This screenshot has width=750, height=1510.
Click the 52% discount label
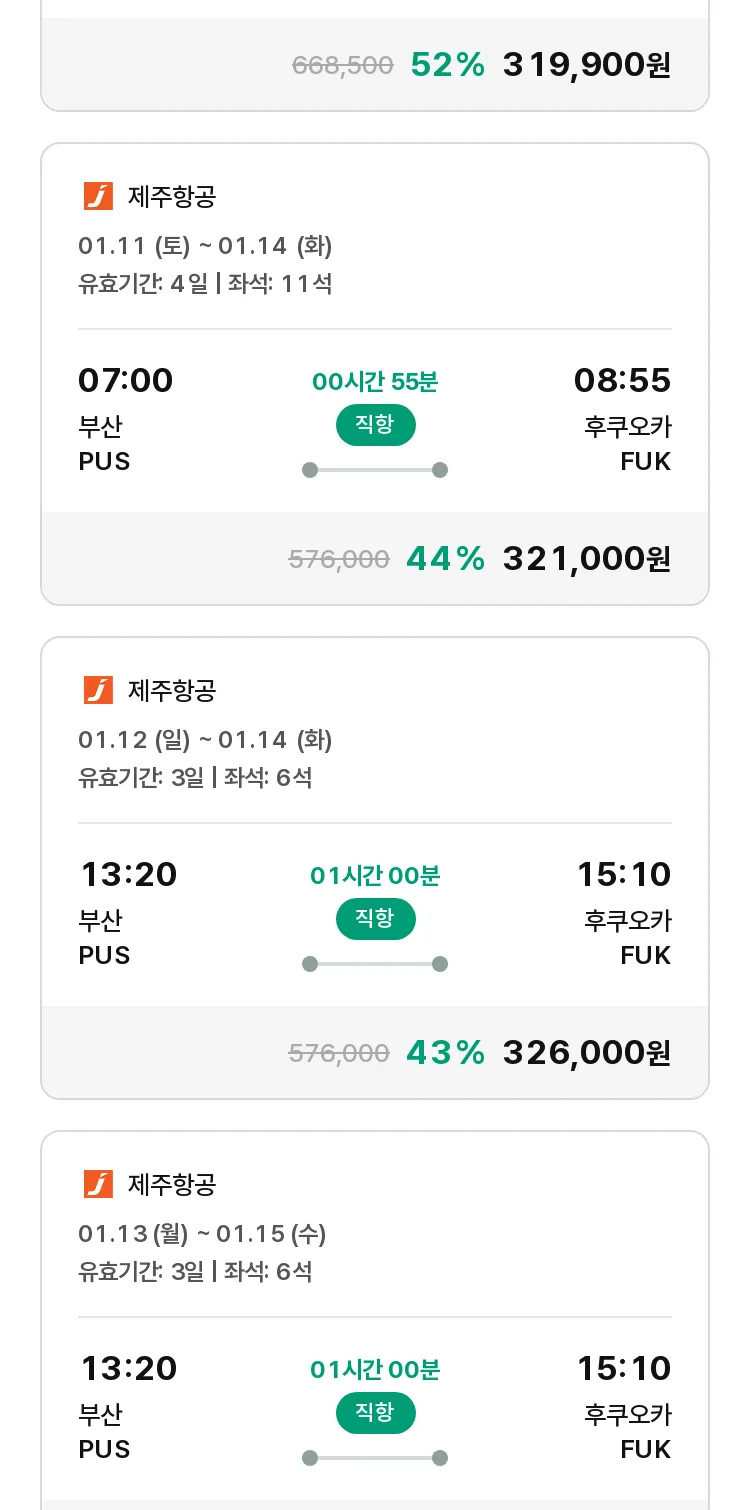pos(447,65)
